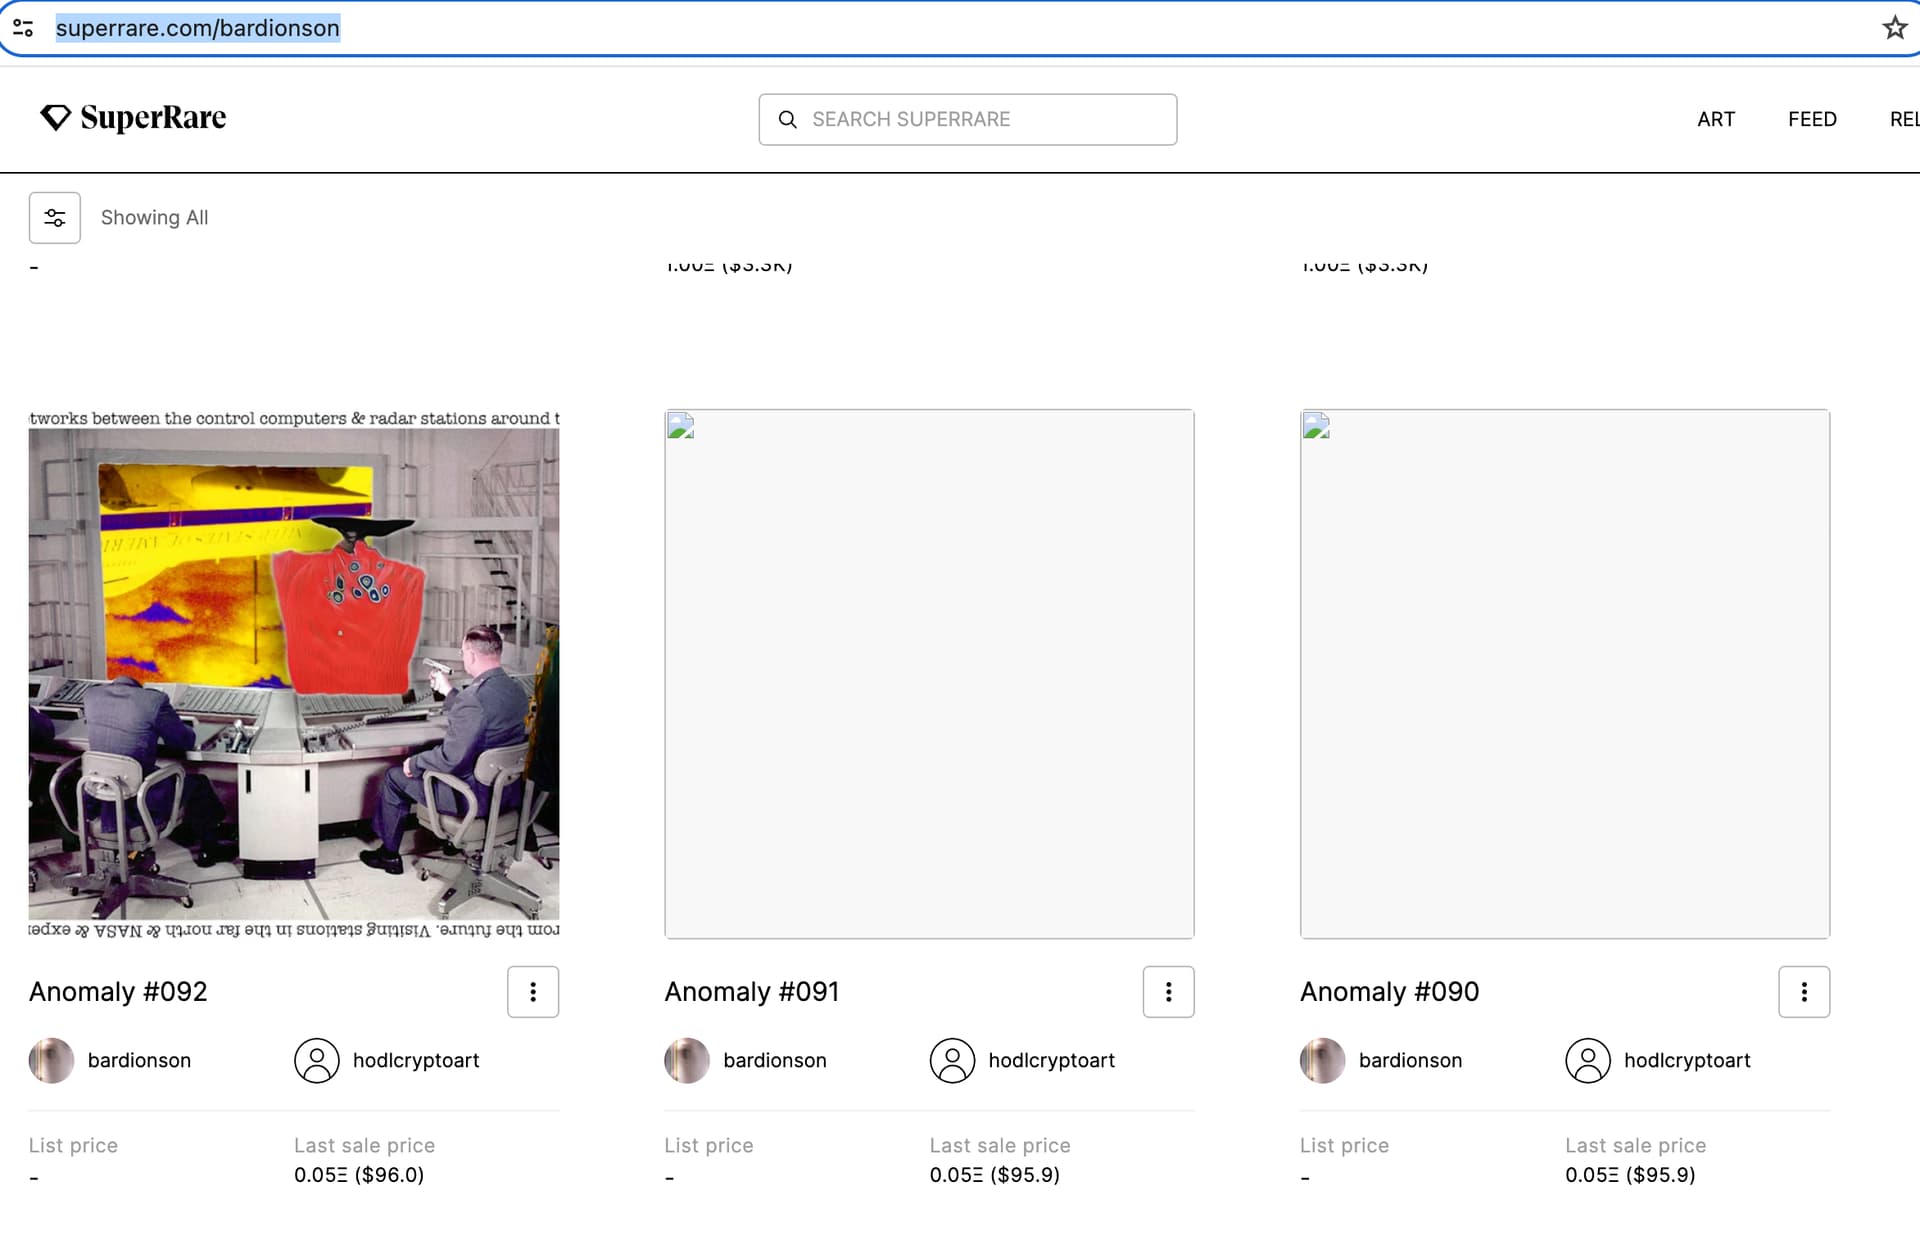The width and height of the screenshot is (1920, 1245).
Task: Click the SuperRare diamond logo
Action: 55,118
